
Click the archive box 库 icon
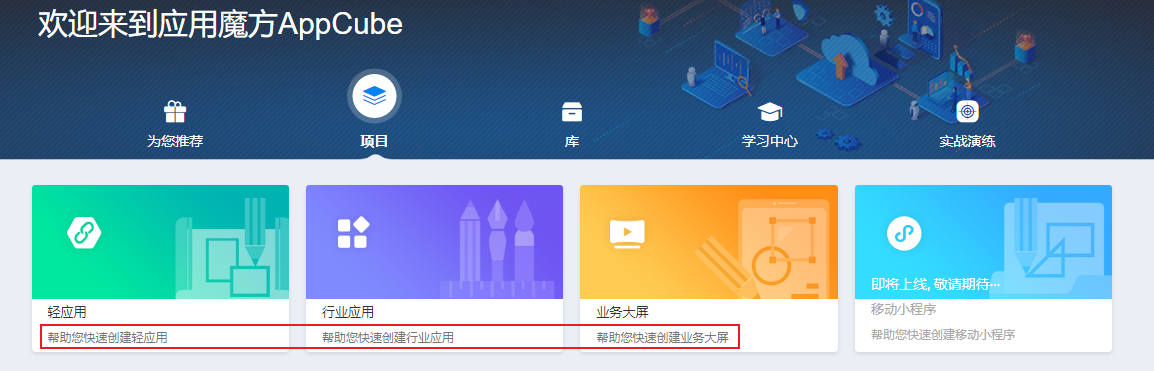(x=572, y=112)
